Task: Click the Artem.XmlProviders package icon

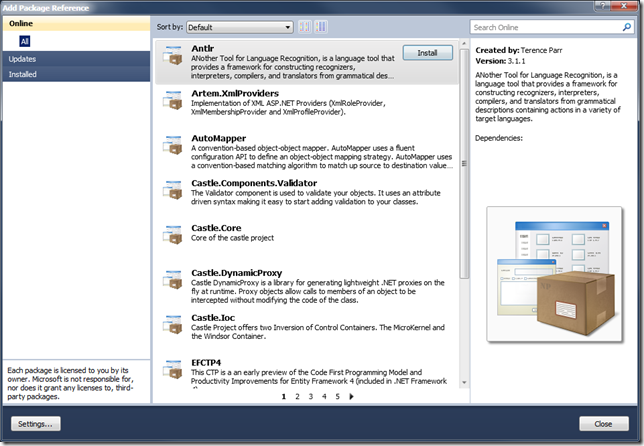Action: tap(172, 100)
